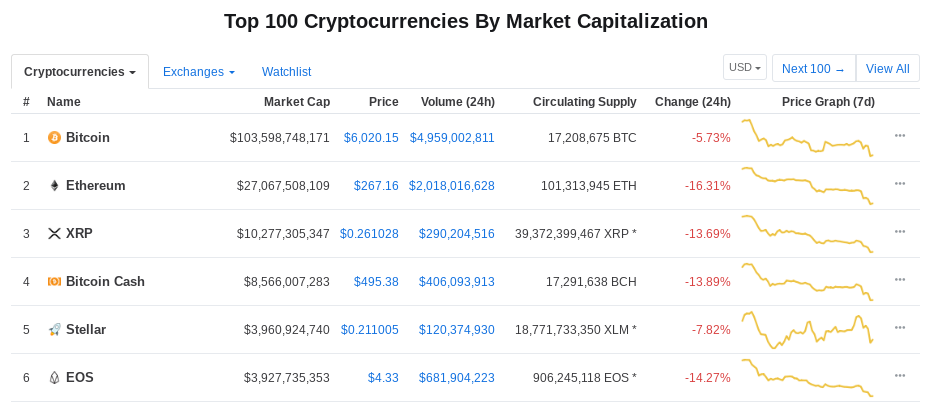The image size is (932, 406).
Task: Open Bitcoin 24h volume link
Action: pos(452,138)
